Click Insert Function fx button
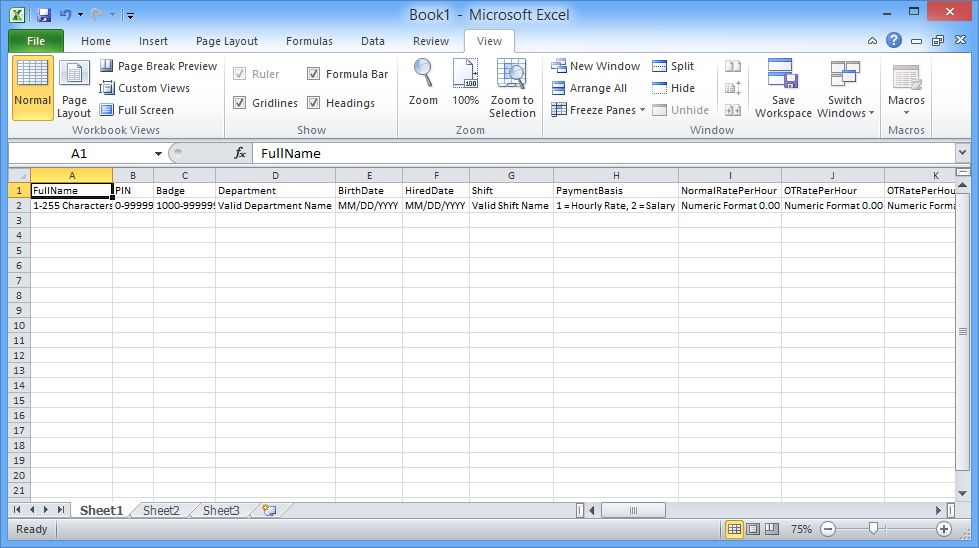 [240, 153]
